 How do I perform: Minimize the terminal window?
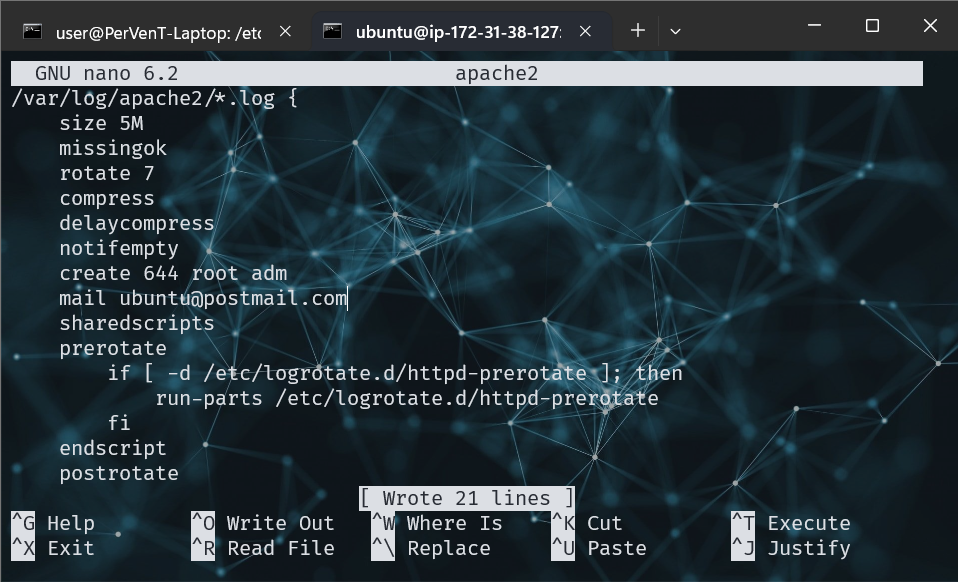[x=813, y=27]
